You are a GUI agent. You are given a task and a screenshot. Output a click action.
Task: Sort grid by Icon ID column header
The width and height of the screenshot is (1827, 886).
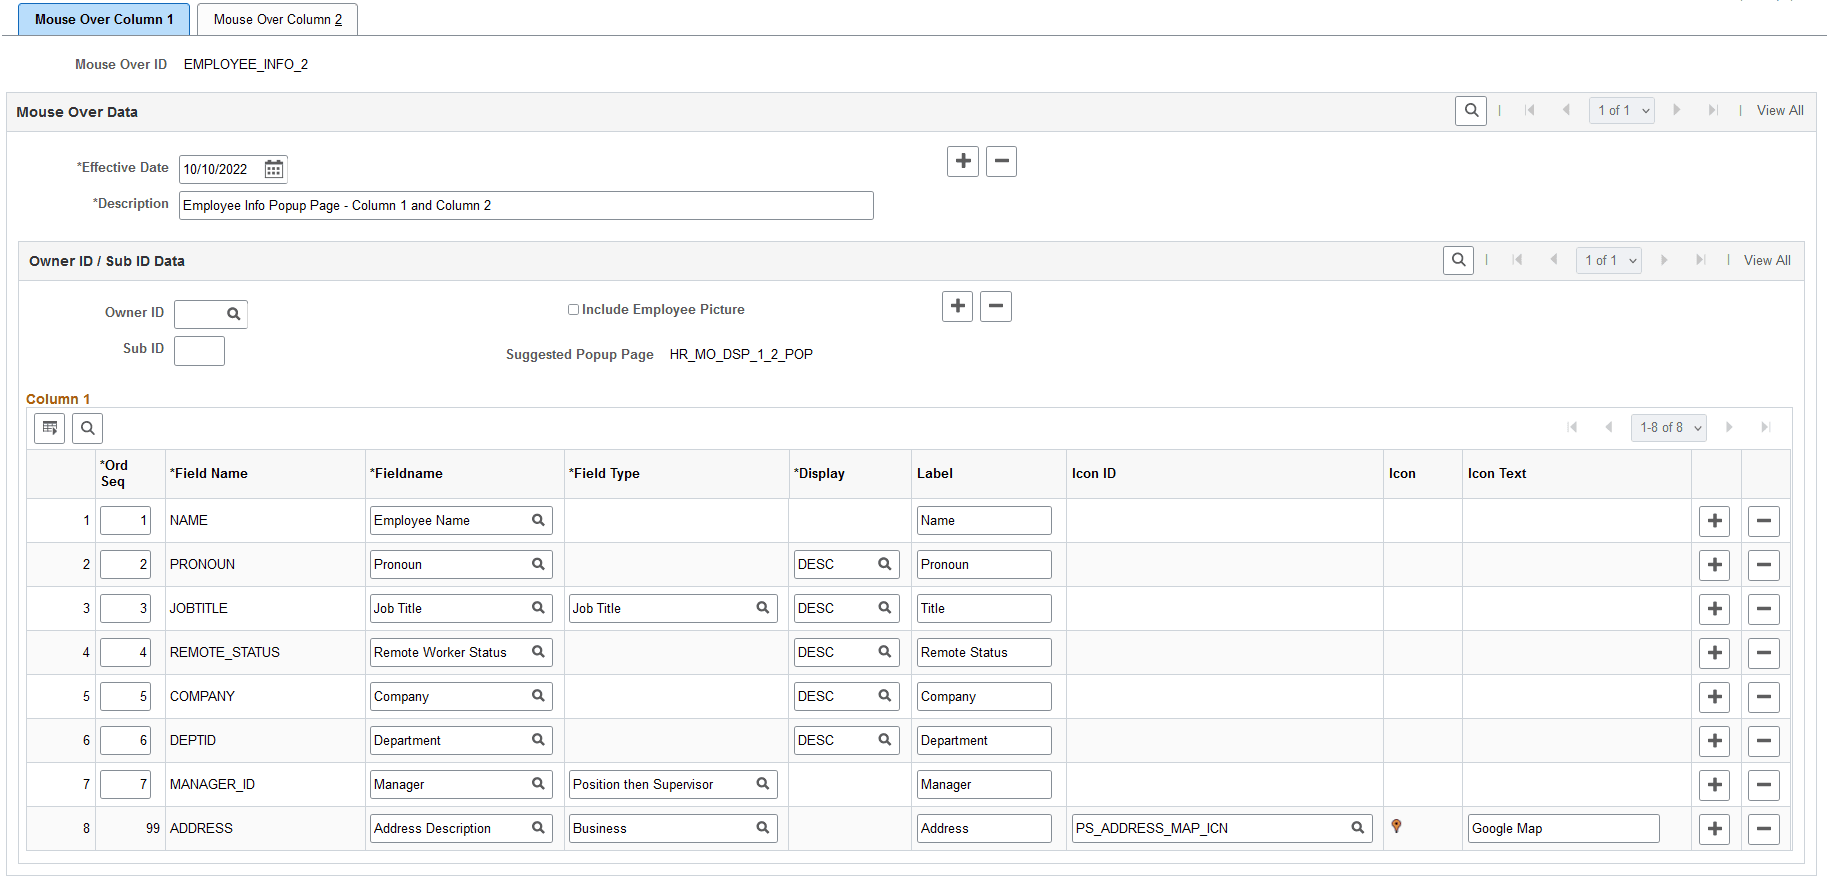pos(1094,474)
